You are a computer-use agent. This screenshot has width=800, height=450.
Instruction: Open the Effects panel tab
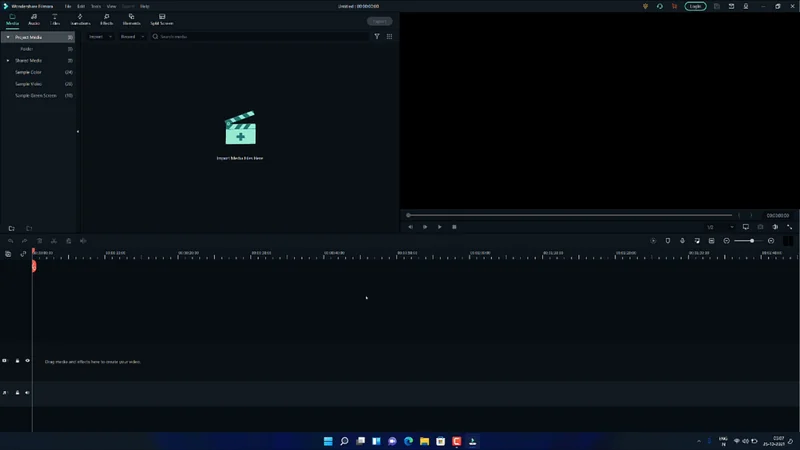[x=106, y=19]
